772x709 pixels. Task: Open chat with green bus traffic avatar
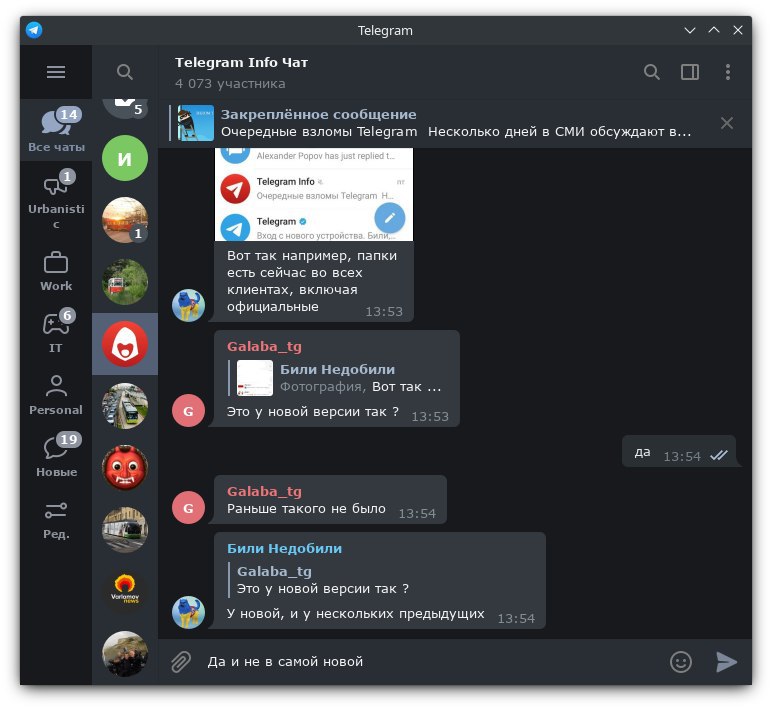pos(125,406)
